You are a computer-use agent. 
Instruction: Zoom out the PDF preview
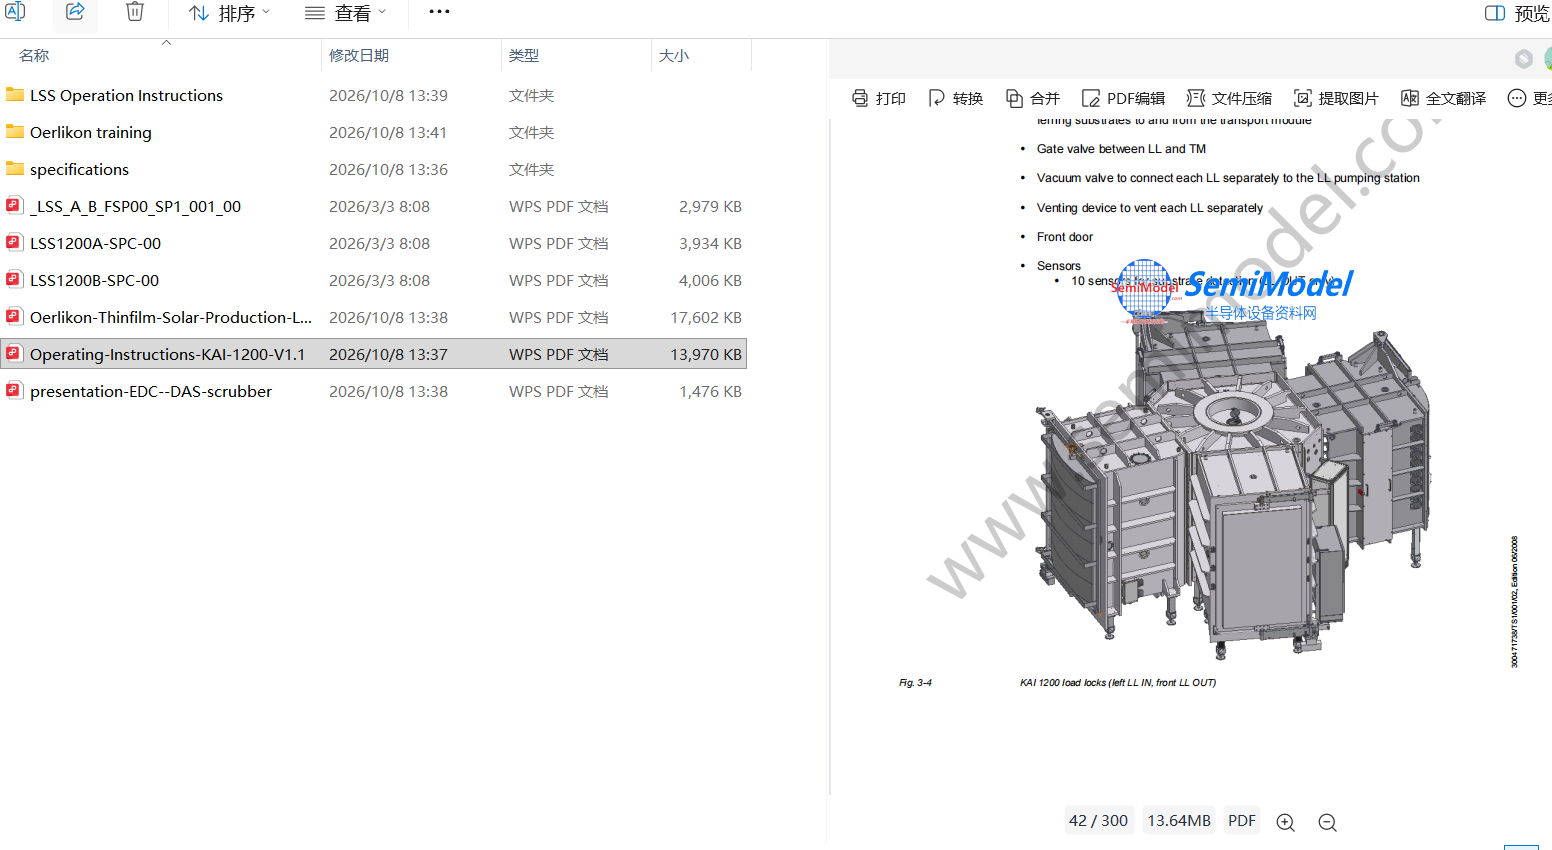pos(1328,822)
